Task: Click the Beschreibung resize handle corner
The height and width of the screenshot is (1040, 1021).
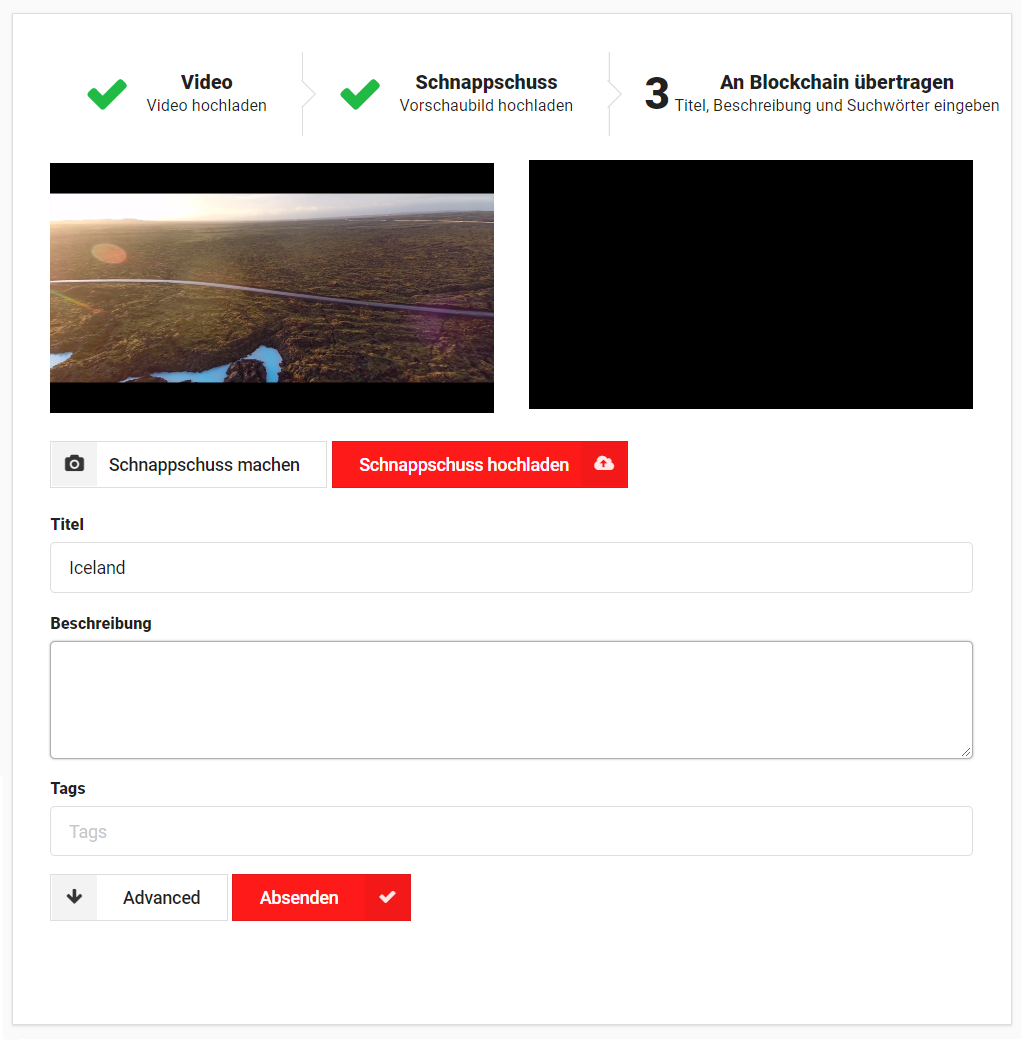Action: tap(966, 751)
